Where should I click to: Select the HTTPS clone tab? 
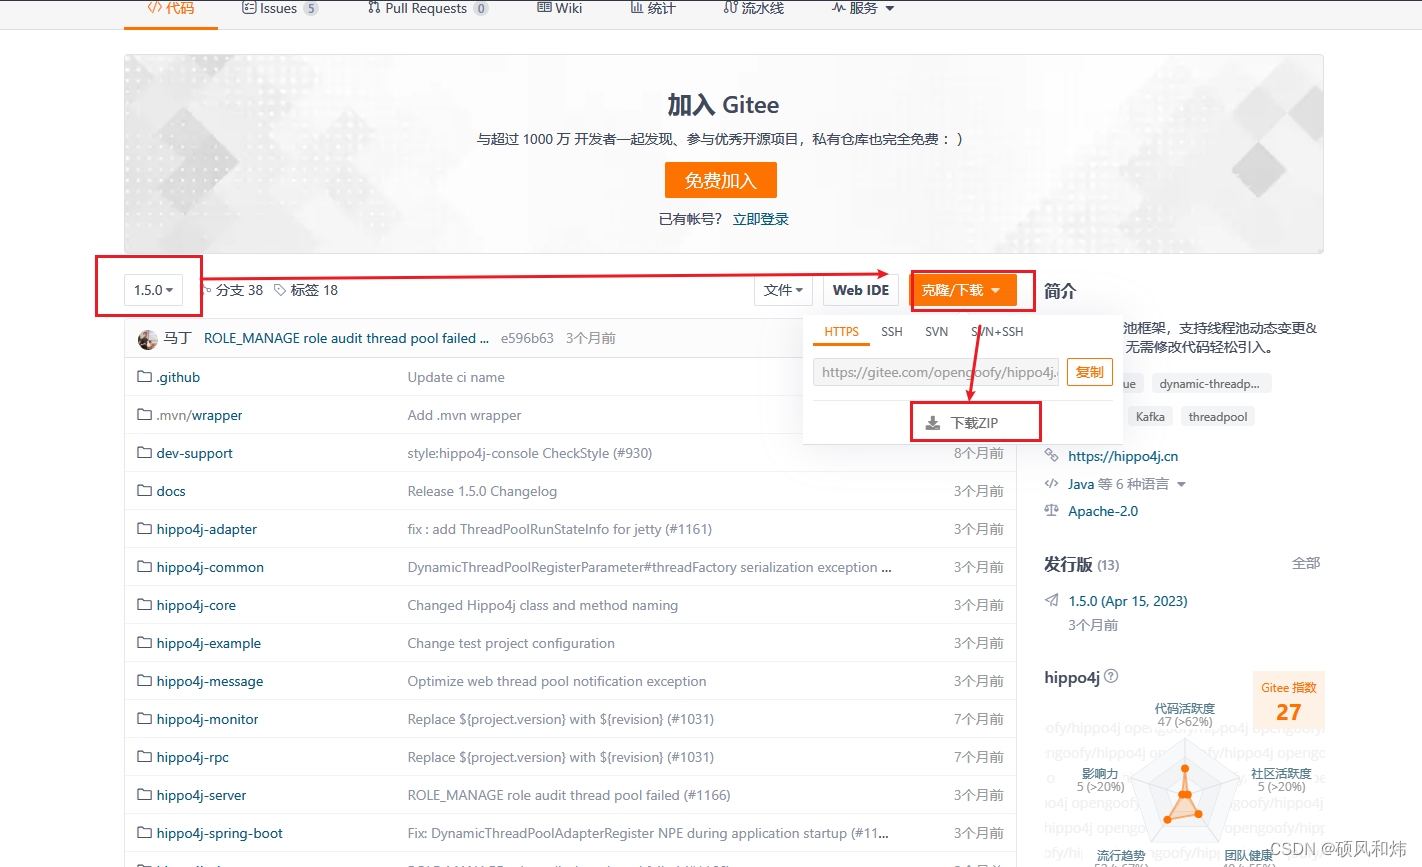click(841, 332)
